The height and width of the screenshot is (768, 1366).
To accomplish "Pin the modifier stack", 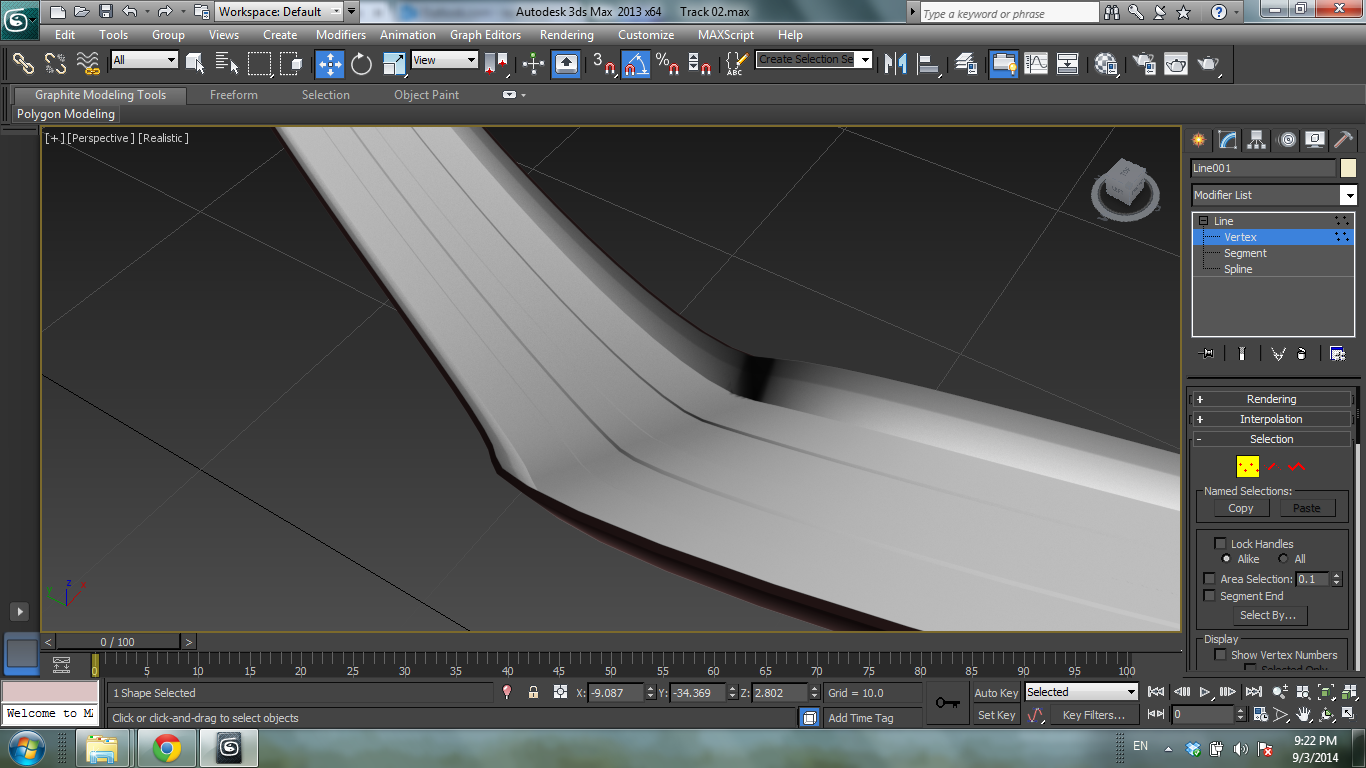I will (x=1206, y=353).
